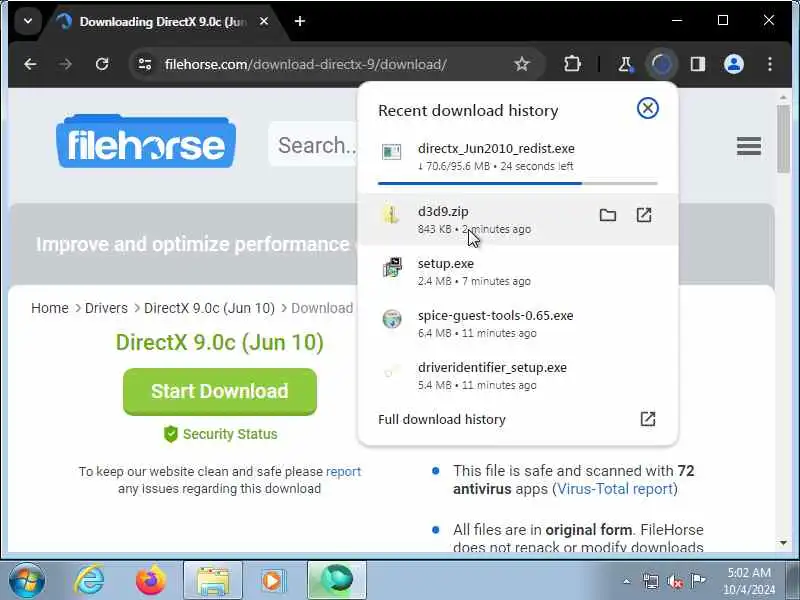Close the Downloading DirectX tab

[x=264, y=21]
